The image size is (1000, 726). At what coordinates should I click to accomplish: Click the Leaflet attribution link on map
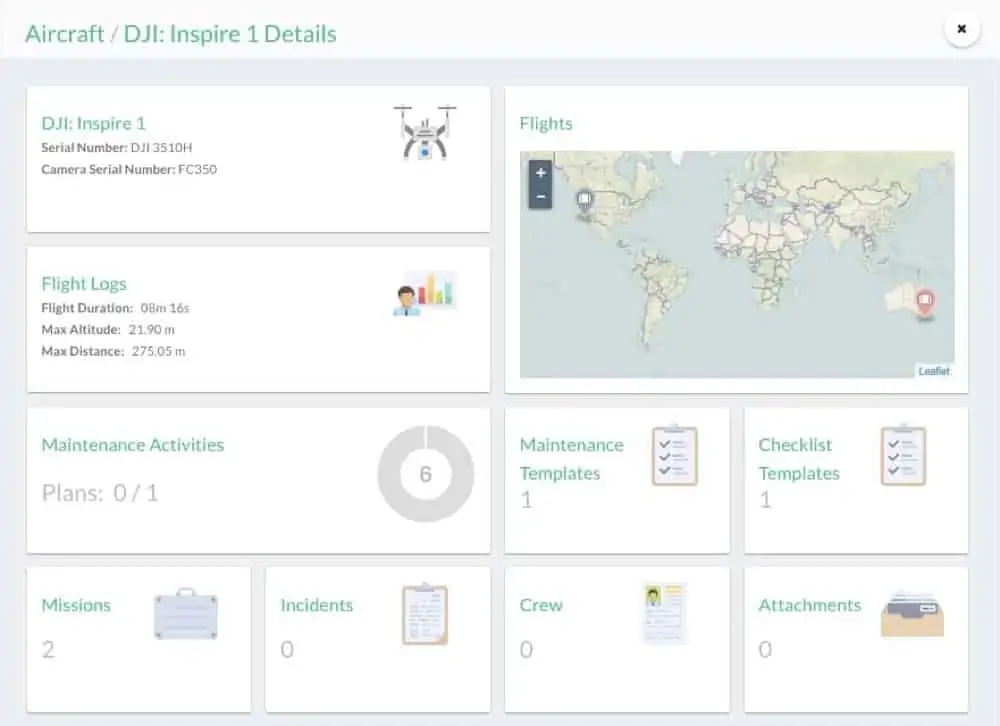tap(934, 371)
